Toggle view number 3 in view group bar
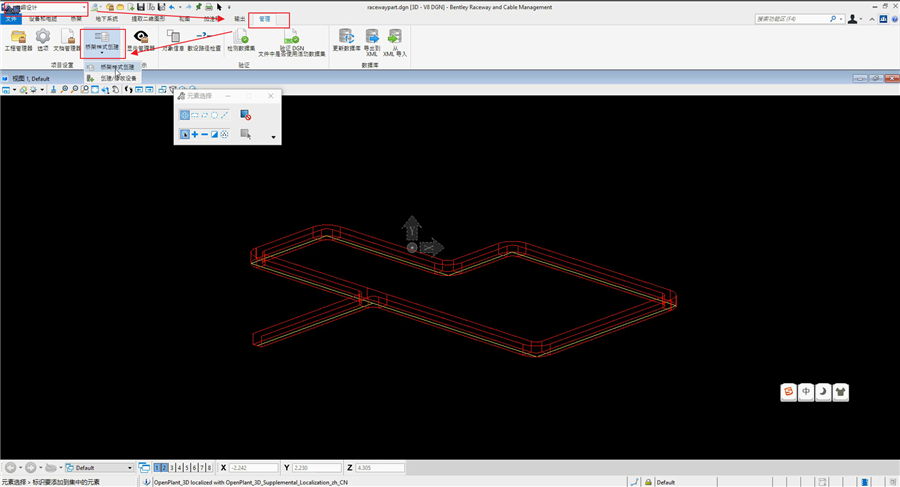Viewport: 900px width, 487px height. pos(172,467)
